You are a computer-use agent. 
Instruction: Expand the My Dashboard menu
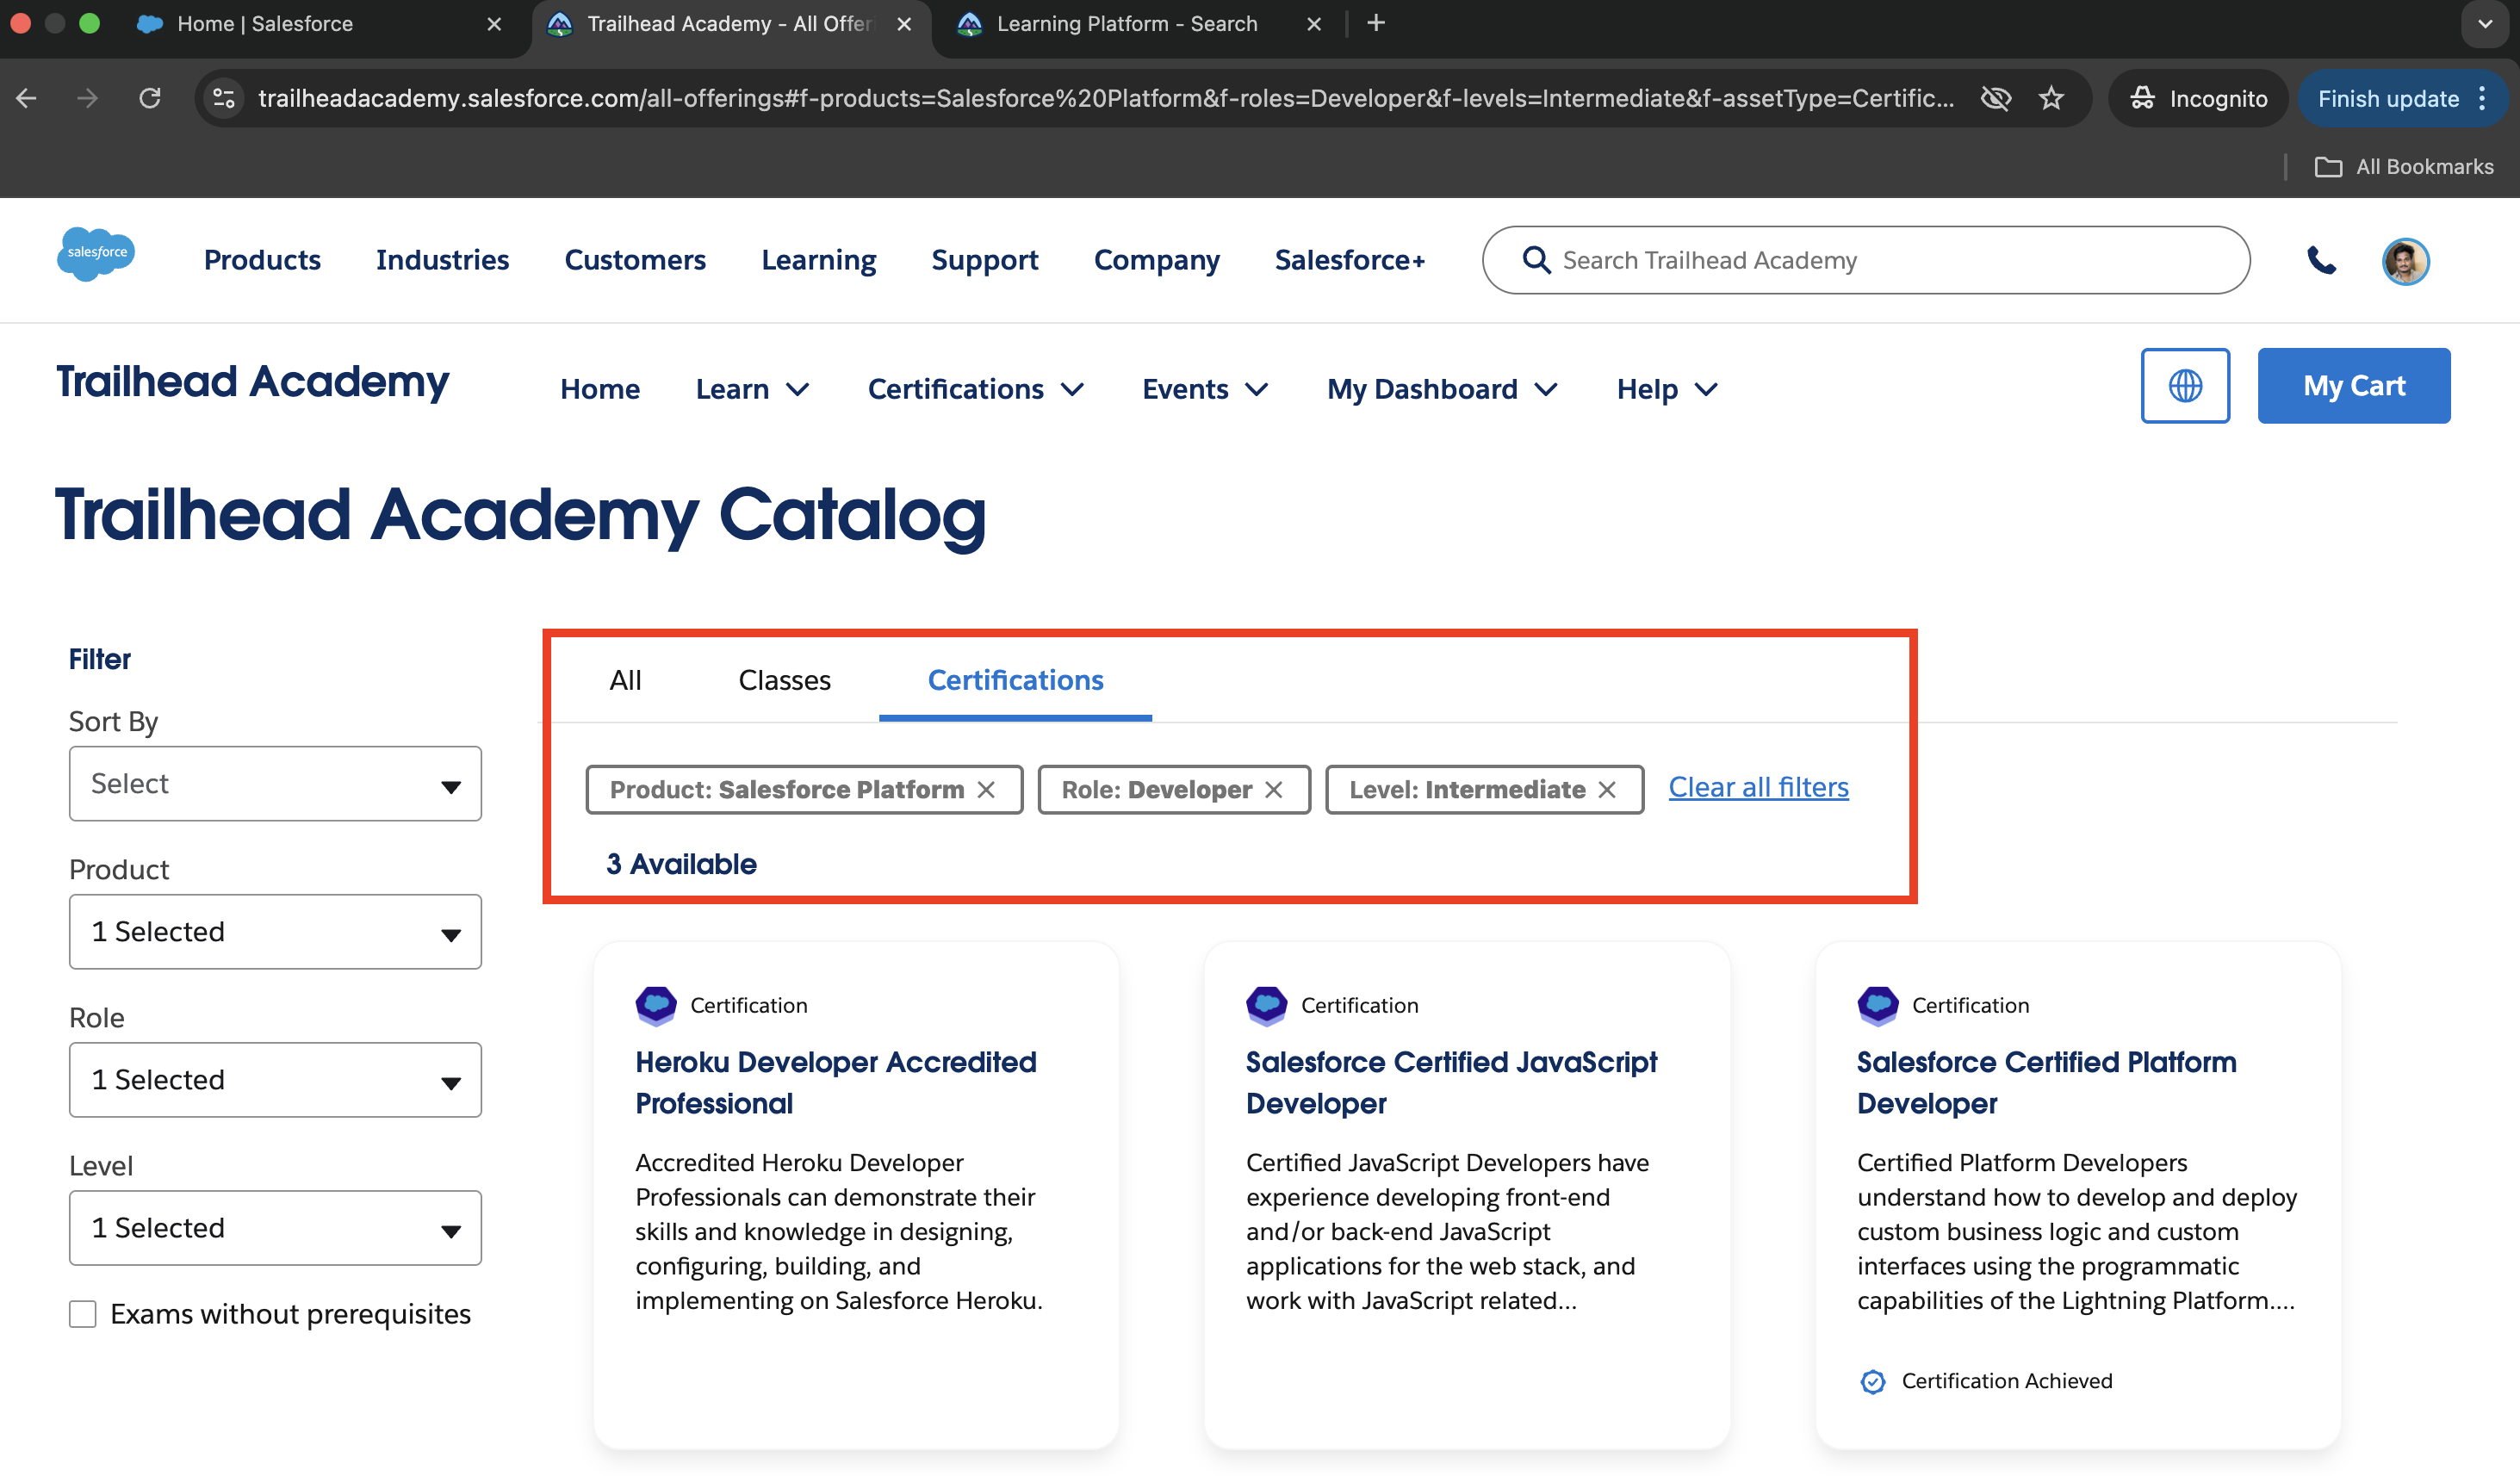point(1442,389)
